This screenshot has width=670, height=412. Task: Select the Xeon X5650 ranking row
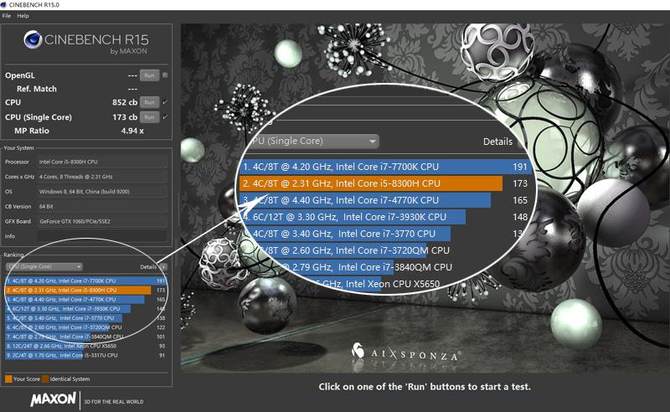coord(85,346)
